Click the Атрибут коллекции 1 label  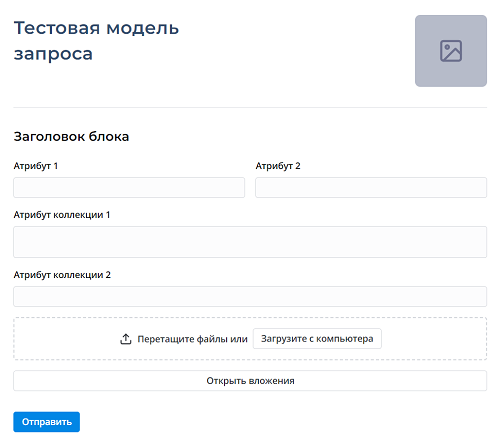(x=62, y=215)
